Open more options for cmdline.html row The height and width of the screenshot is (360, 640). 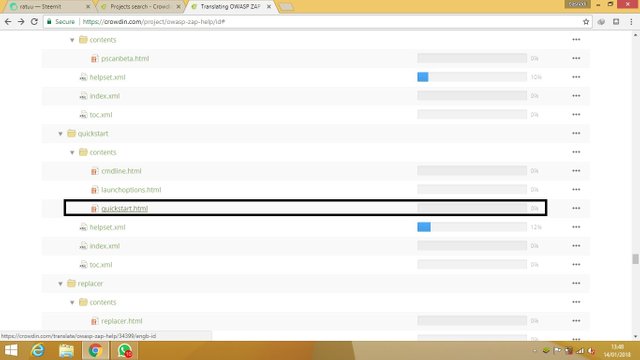pyautogui.click(x=576, y=171)
